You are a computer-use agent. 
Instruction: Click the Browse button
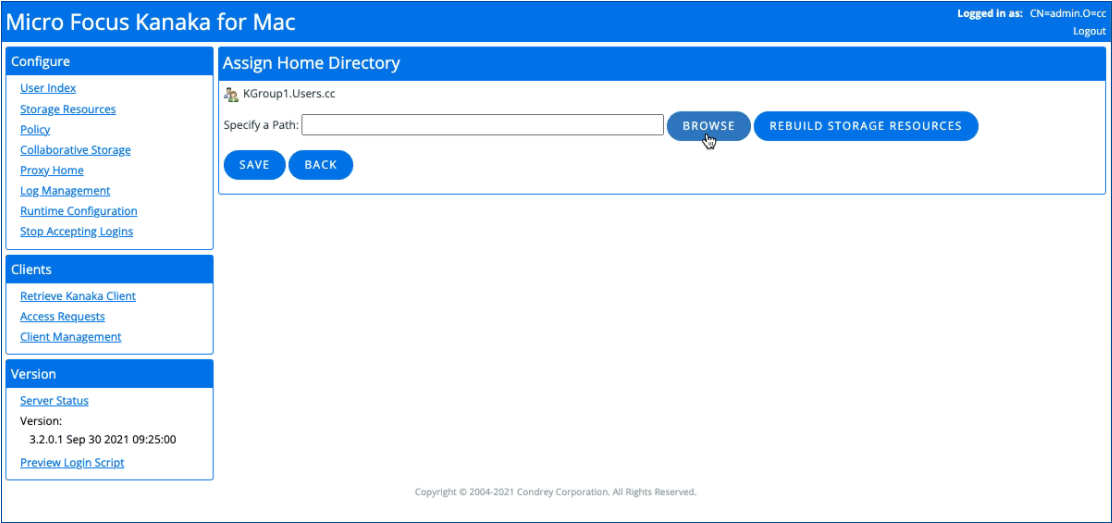[708, 126]
